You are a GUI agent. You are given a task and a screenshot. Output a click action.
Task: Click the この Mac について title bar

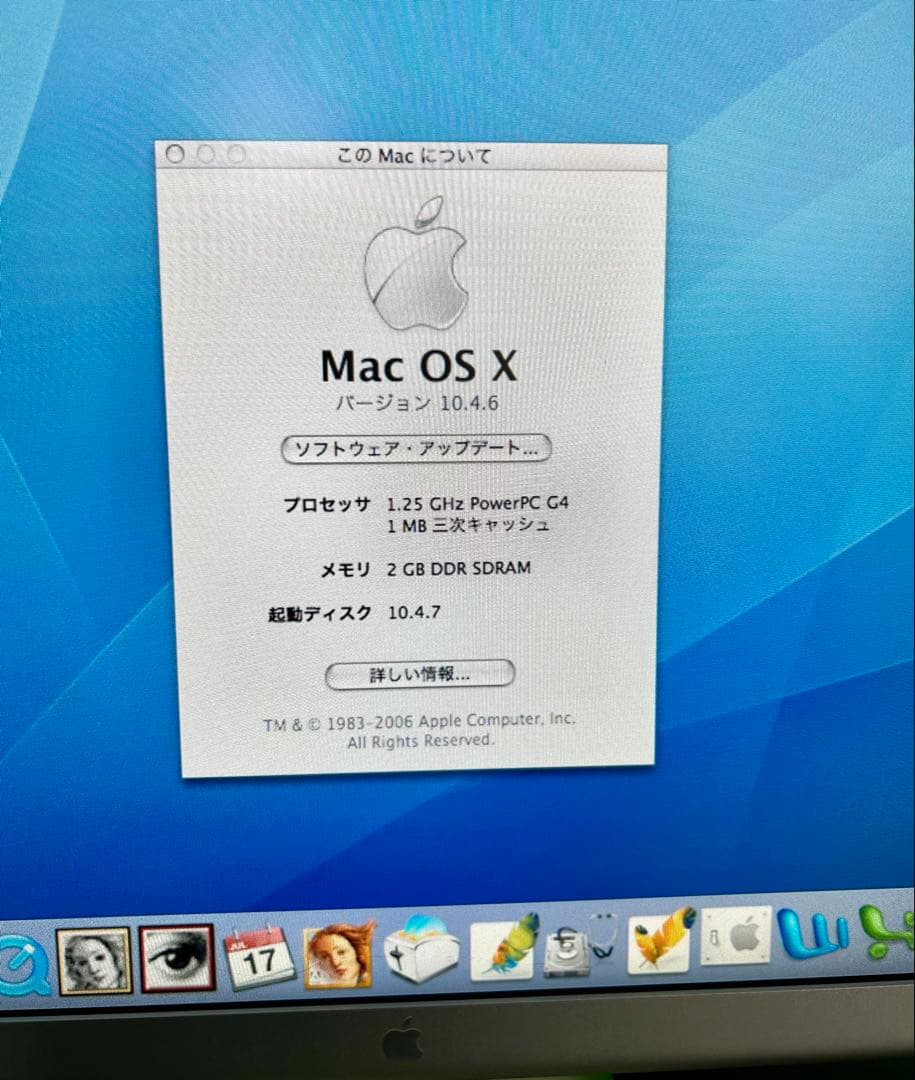tap(415, 157)
